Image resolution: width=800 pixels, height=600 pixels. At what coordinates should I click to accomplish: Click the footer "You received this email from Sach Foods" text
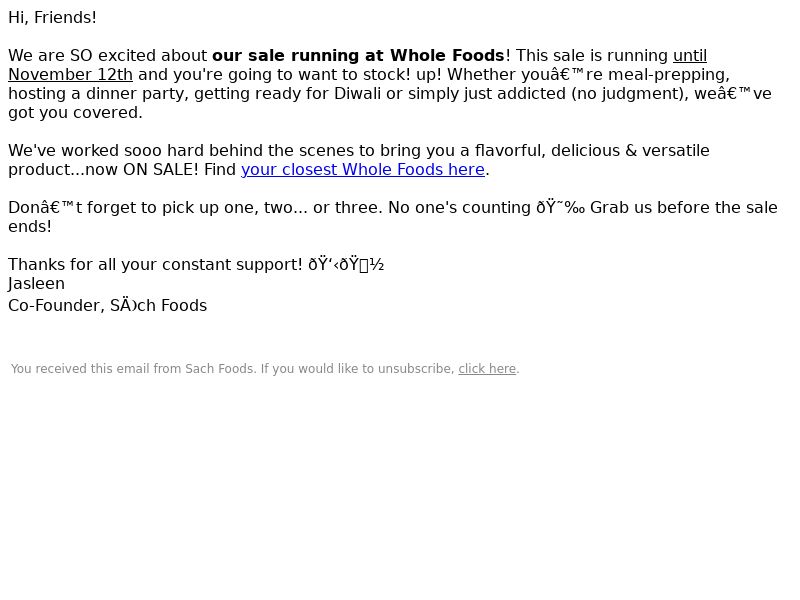tap(132, 368)
